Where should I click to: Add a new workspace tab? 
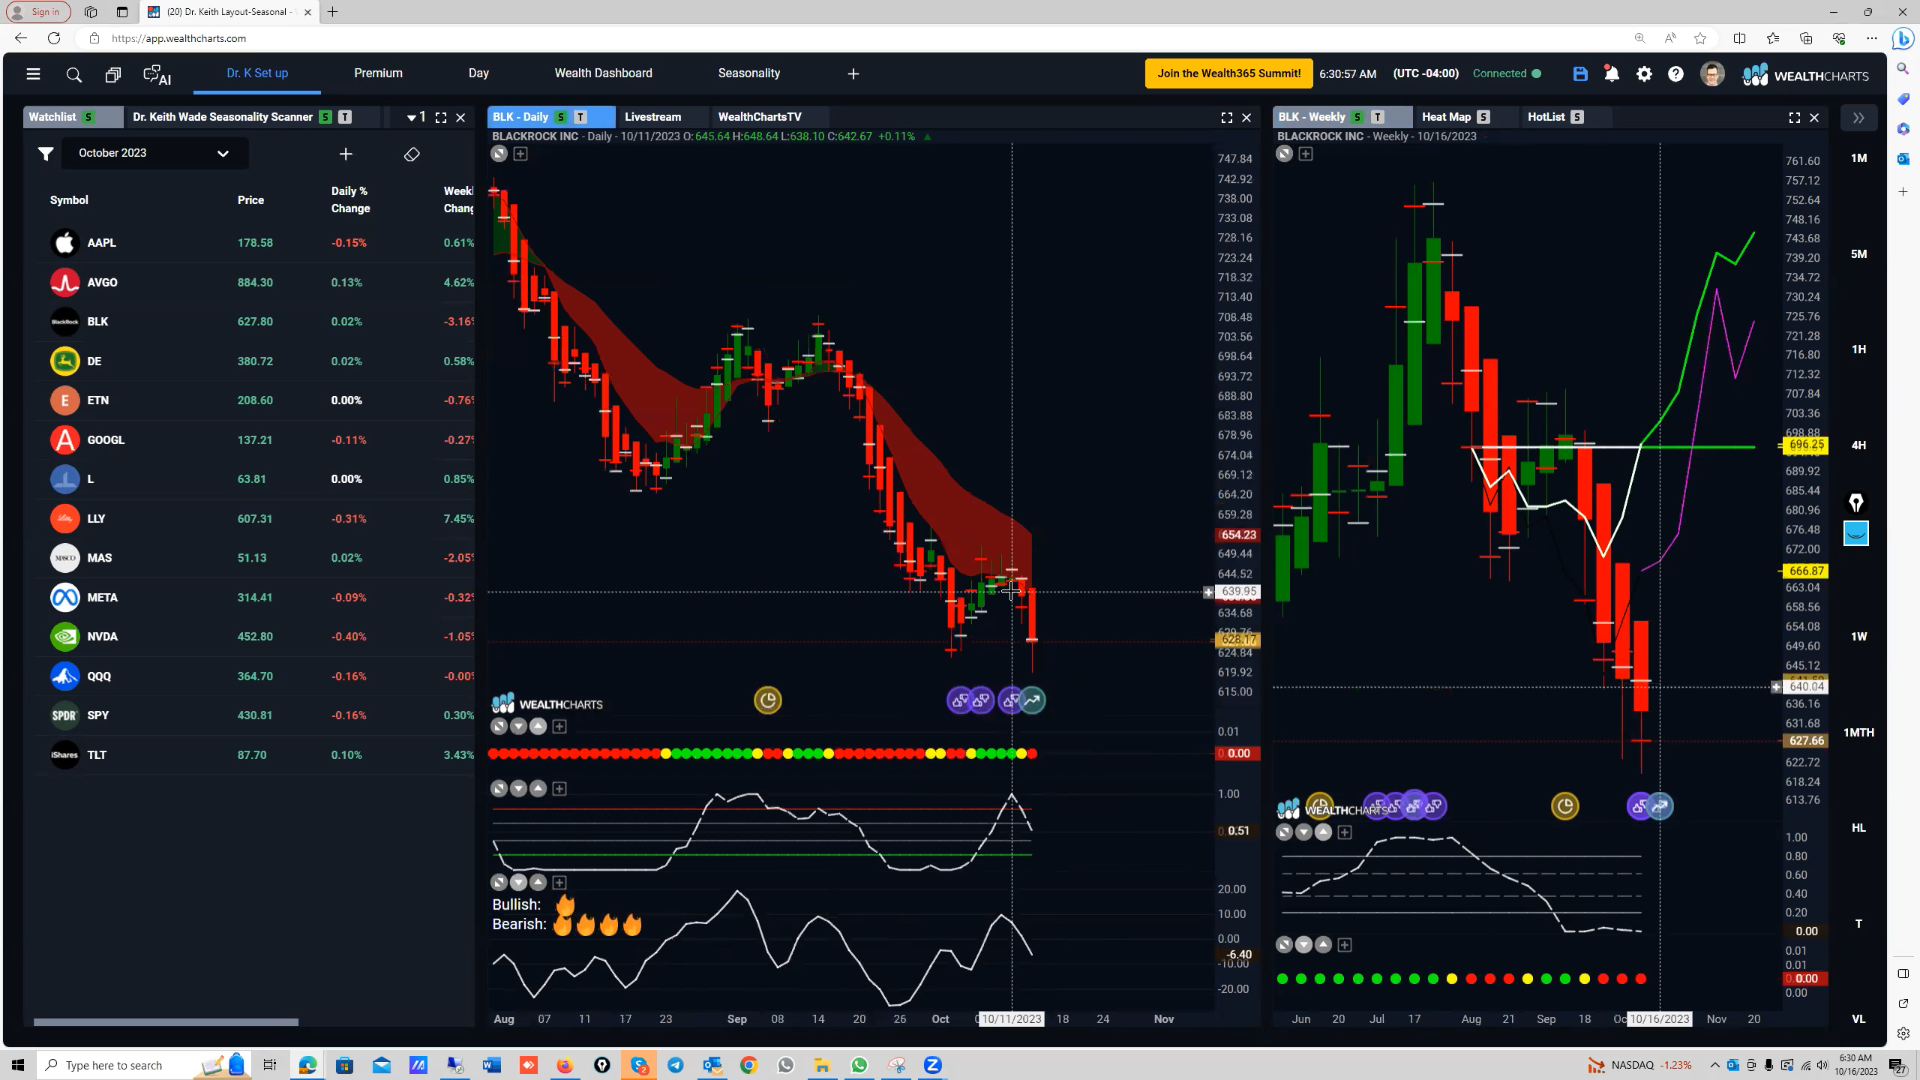(853, 74)
